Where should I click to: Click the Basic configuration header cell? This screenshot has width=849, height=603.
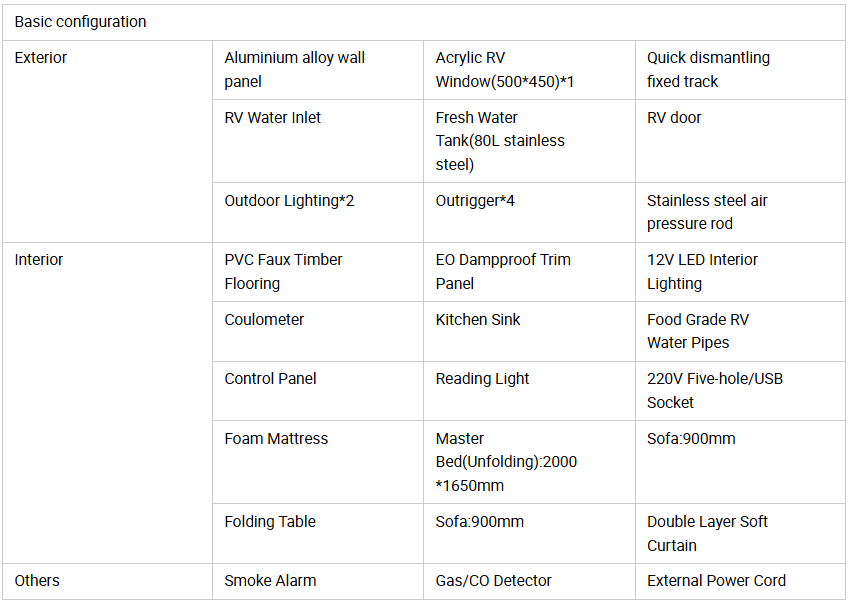[x=423, y=22]
